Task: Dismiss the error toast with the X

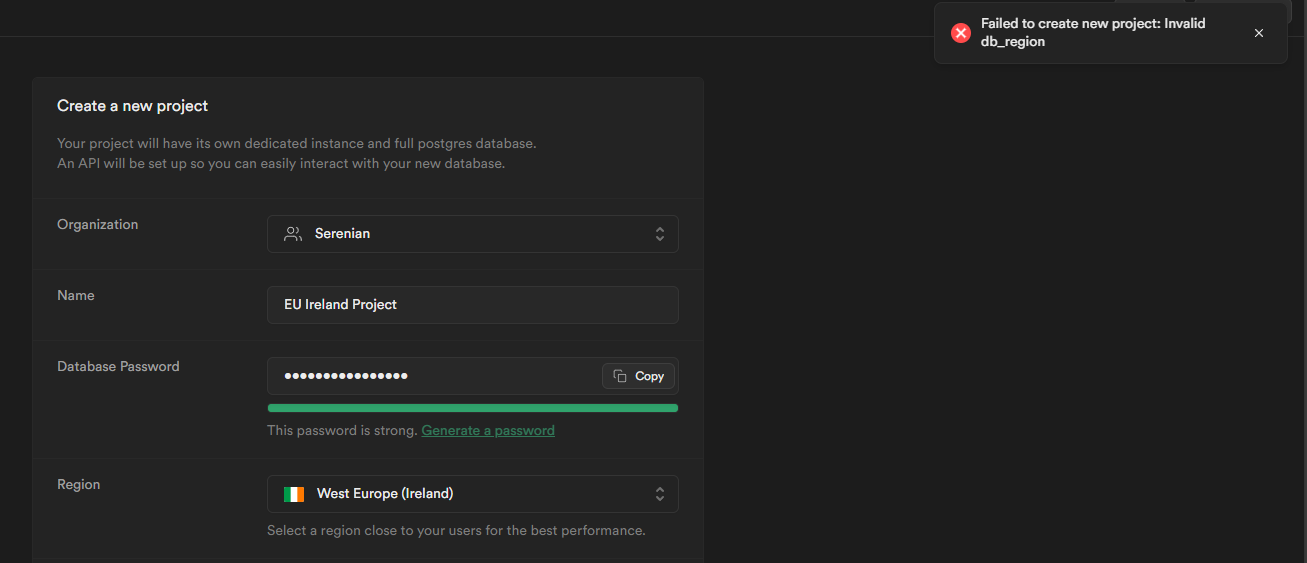Action: click(x=1259, y=33)
